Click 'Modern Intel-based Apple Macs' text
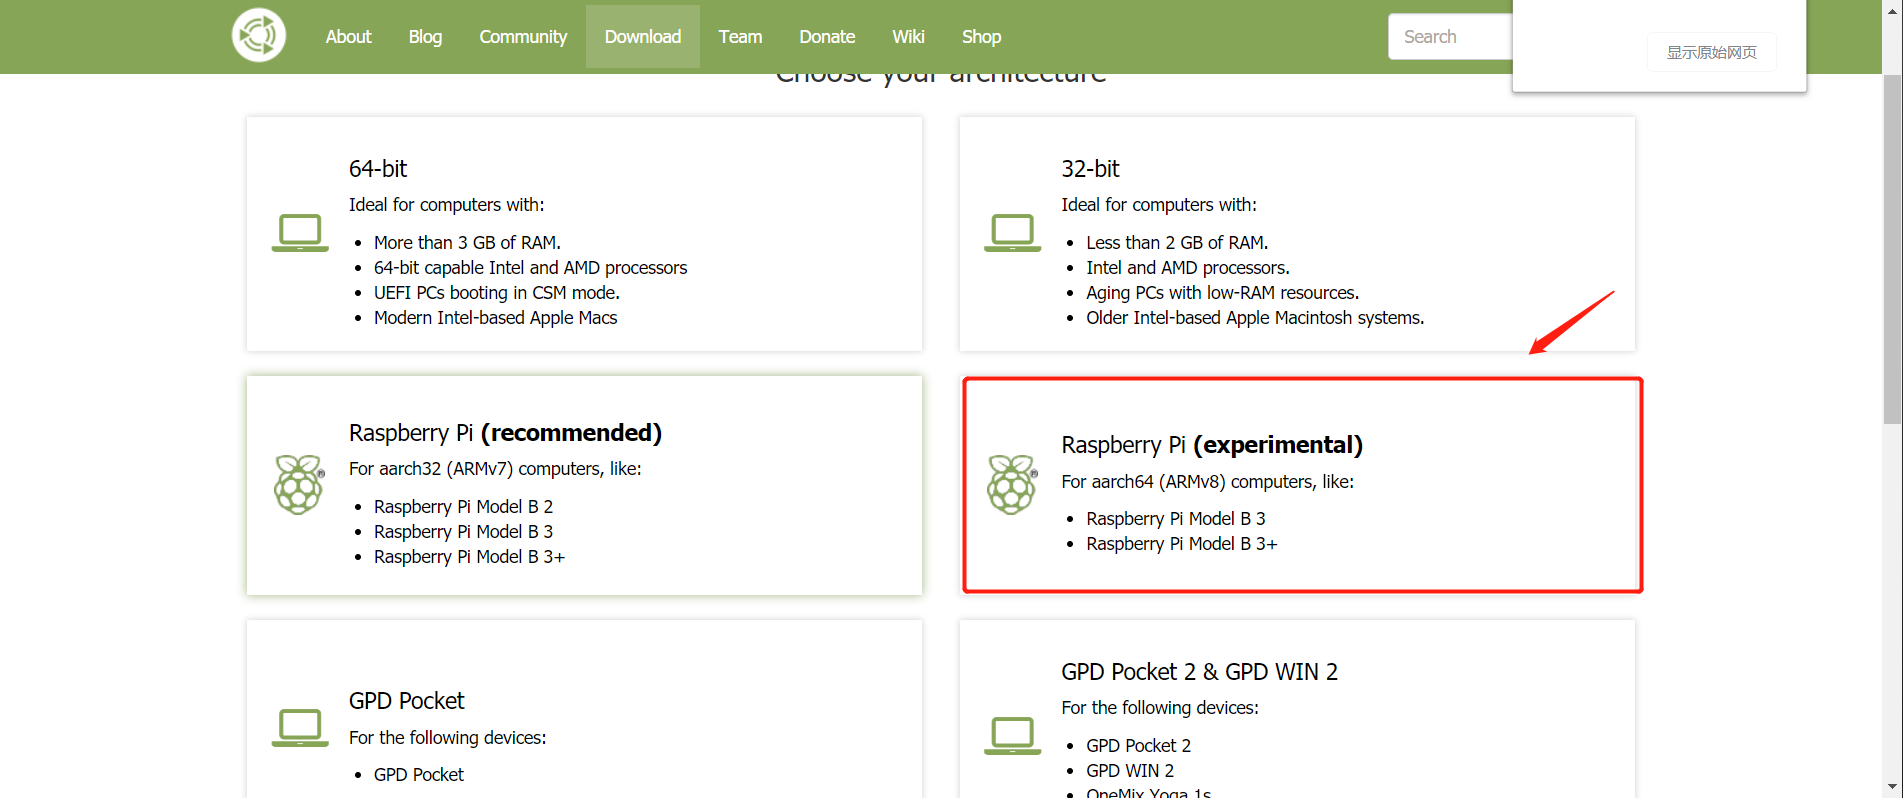 point(495,318)
